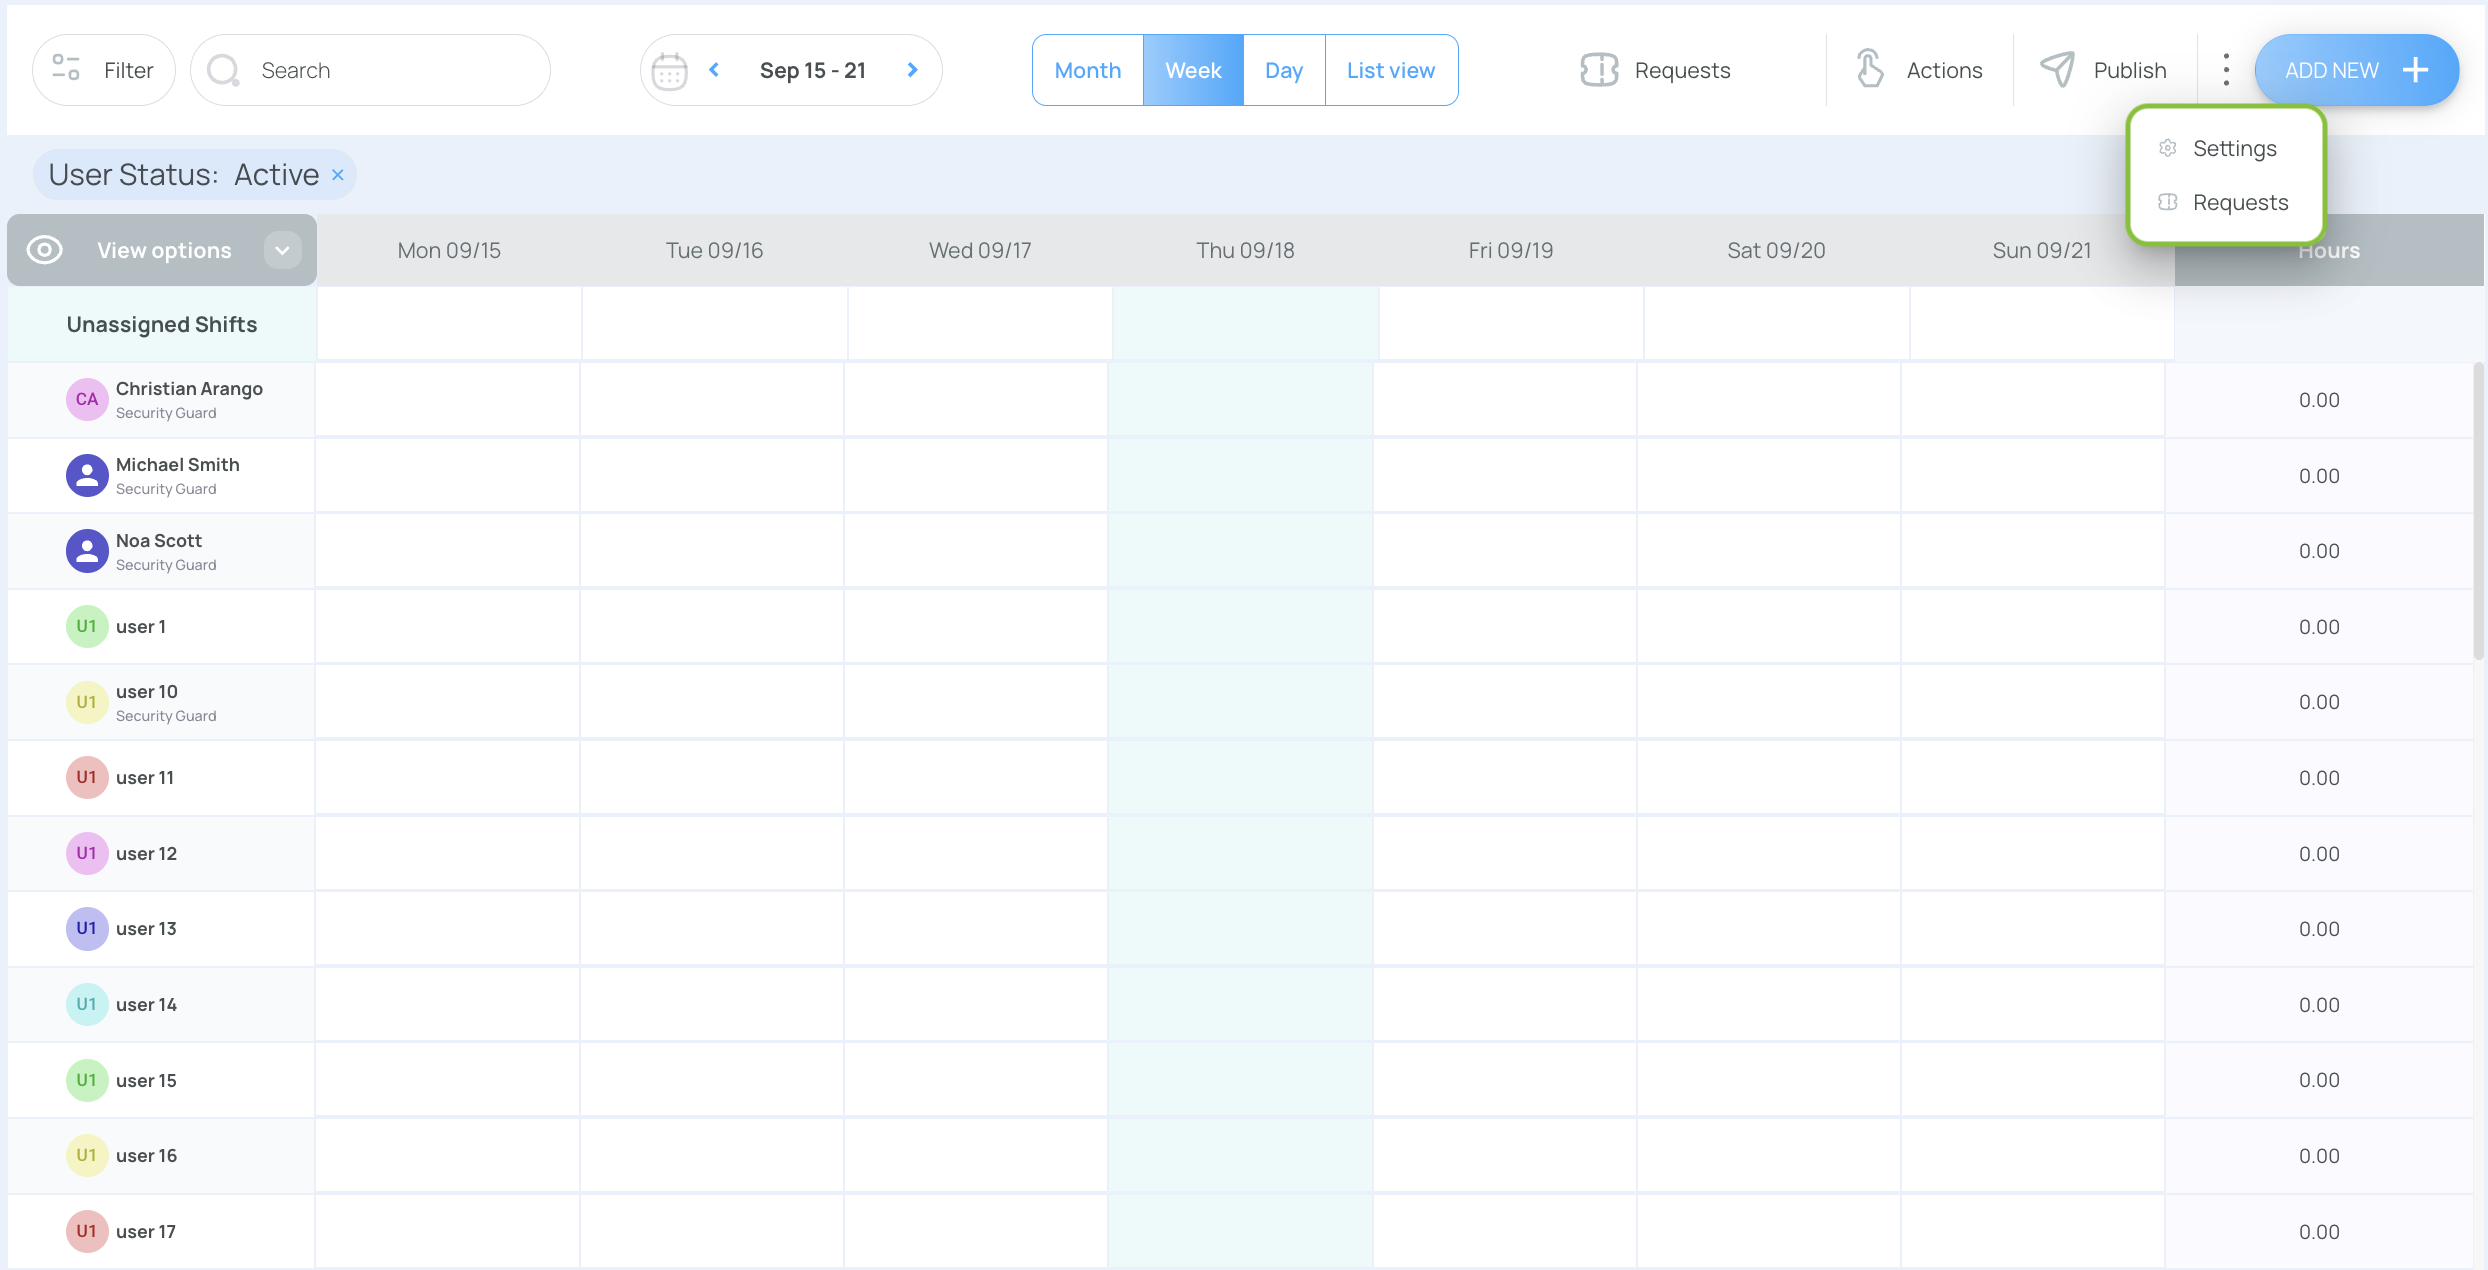Screen dimensions: 2488x1270
Task: Click the three-dot more options icon
Action: [2226, 70]
